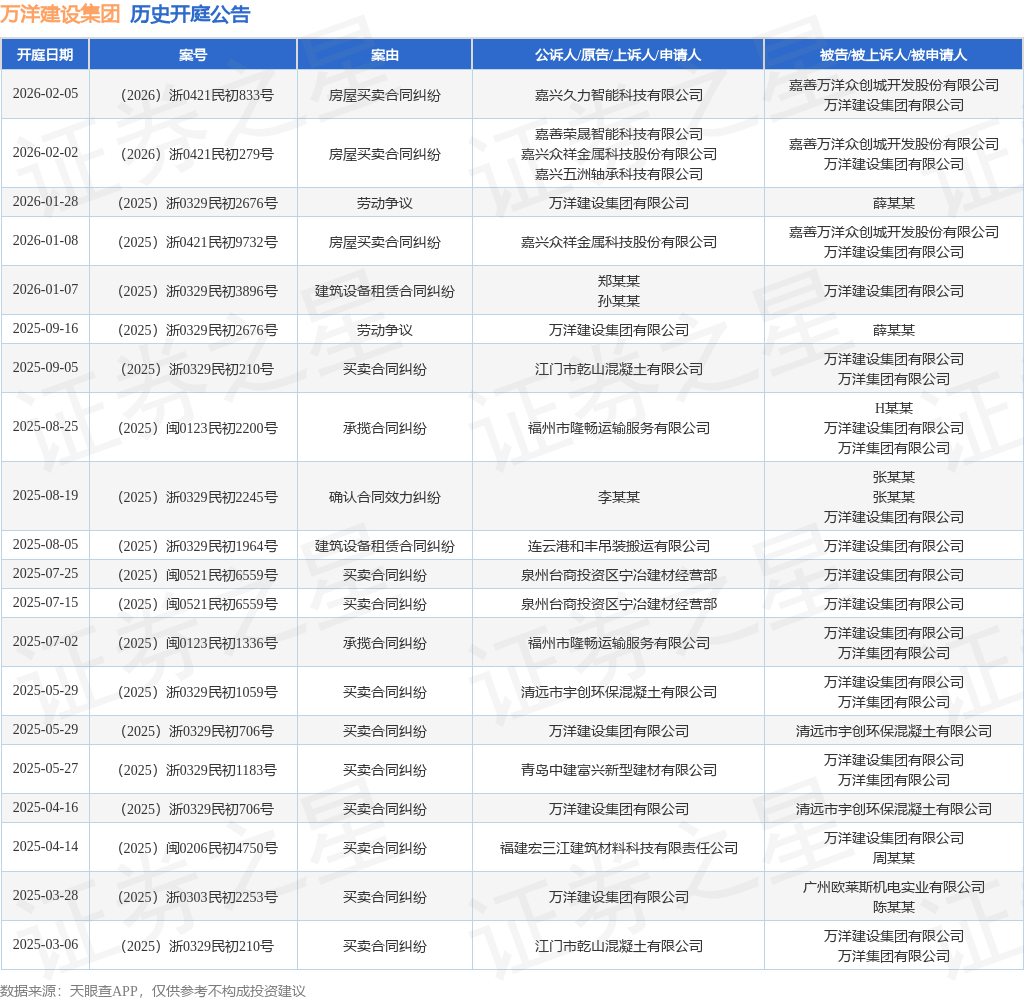Click case number (2025)浙0329民初3896号

(197, 291)
